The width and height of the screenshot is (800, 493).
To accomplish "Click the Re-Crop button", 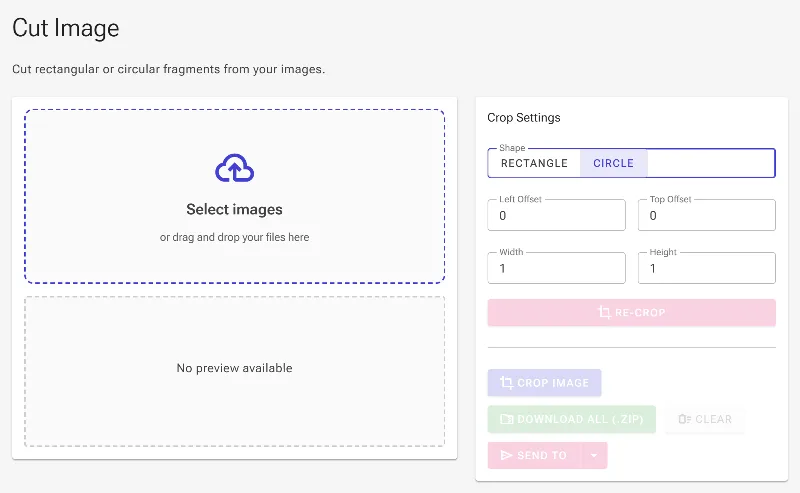I will pyautogui.click(x=632, y=312).
